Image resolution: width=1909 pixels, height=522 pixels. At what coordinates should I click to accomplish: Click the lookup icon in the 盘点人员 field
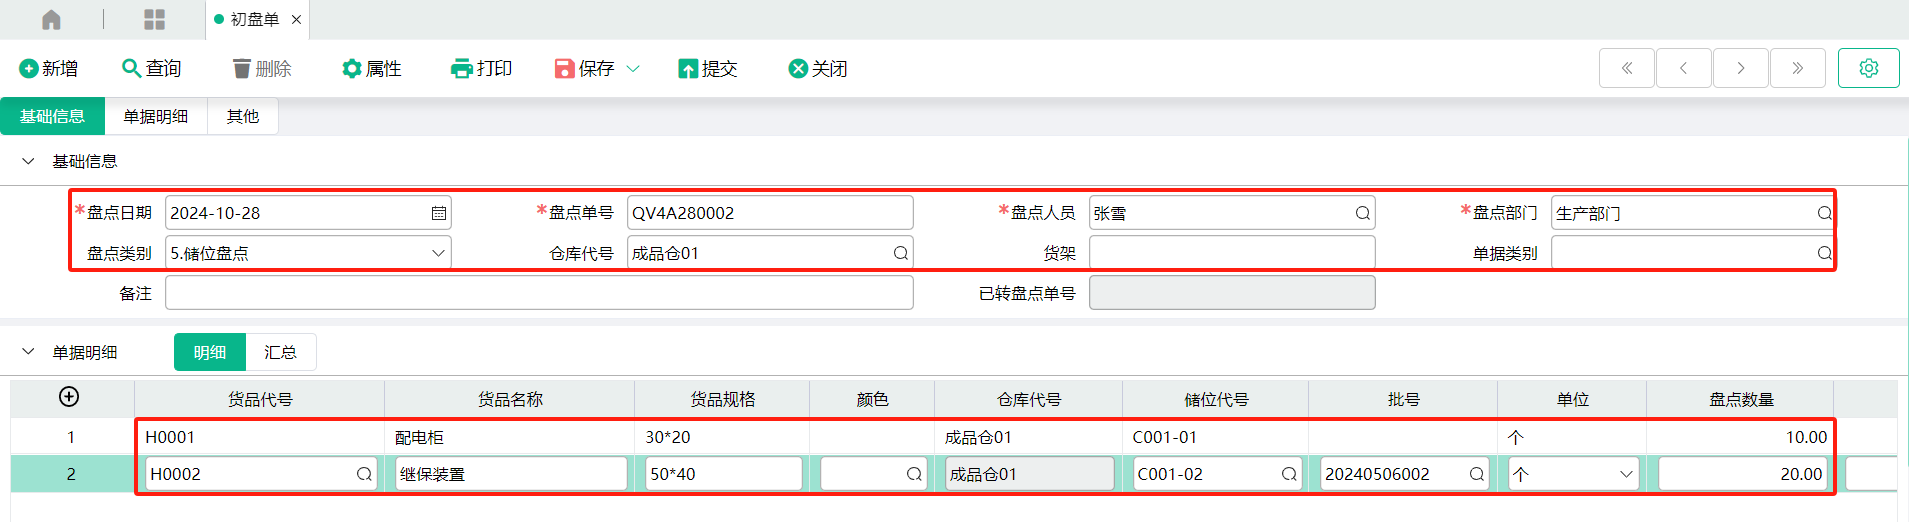click(1362, 213)
